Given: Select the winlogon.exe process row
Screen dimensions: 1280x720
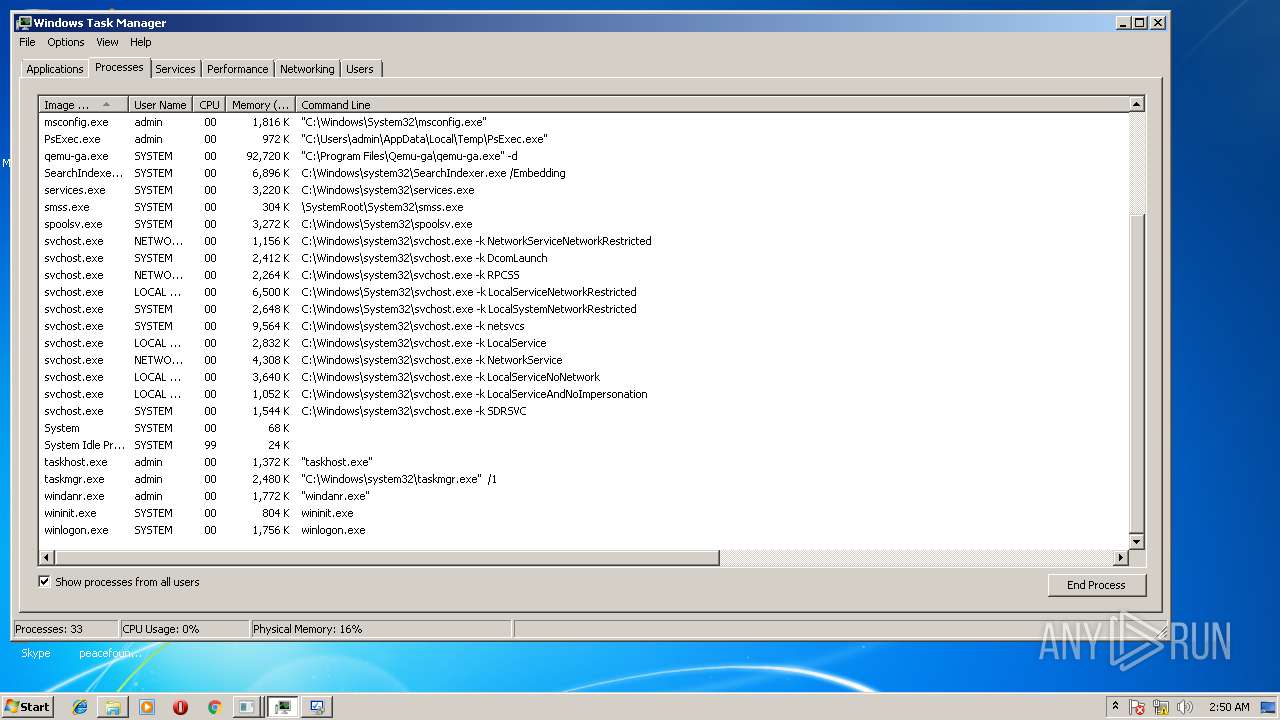Looking at the screenshot, I should pyautogui.click(x=583, y=530).
